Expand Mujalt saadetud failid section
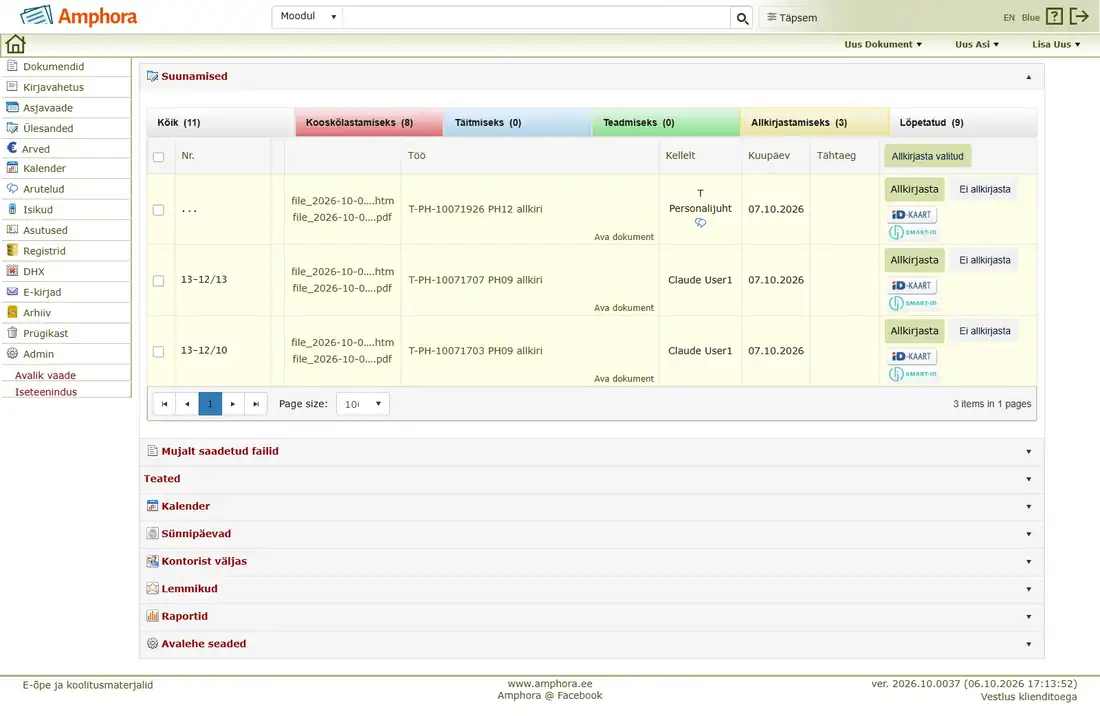 591,452
